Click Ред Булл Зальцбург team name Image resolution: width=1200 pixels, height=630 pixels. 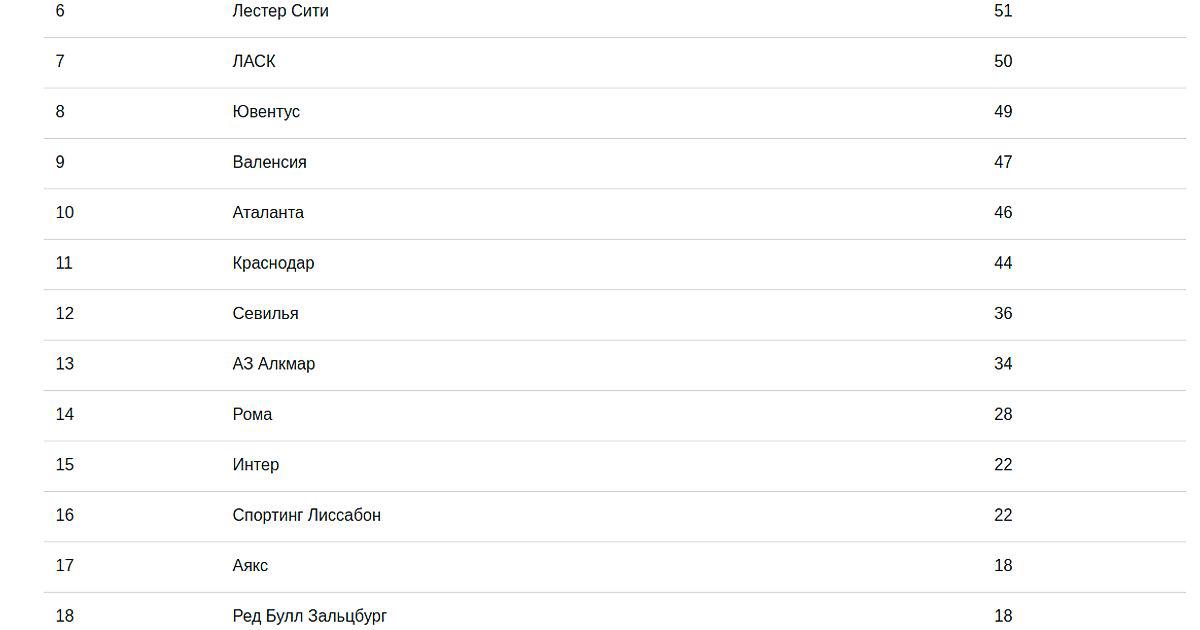coord(309,616)
